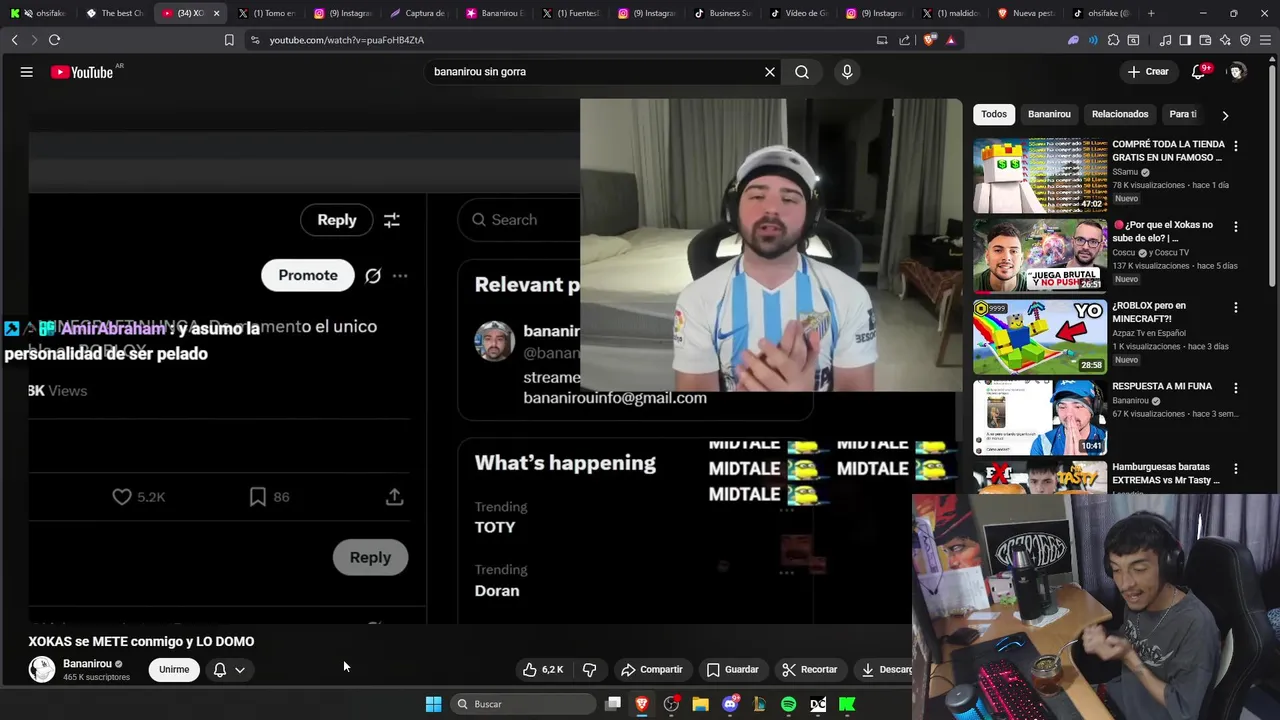The height and width of the screenshot is (720, 1280).
Task: Click the Crear button
Action: click(x=1148, y=72)
